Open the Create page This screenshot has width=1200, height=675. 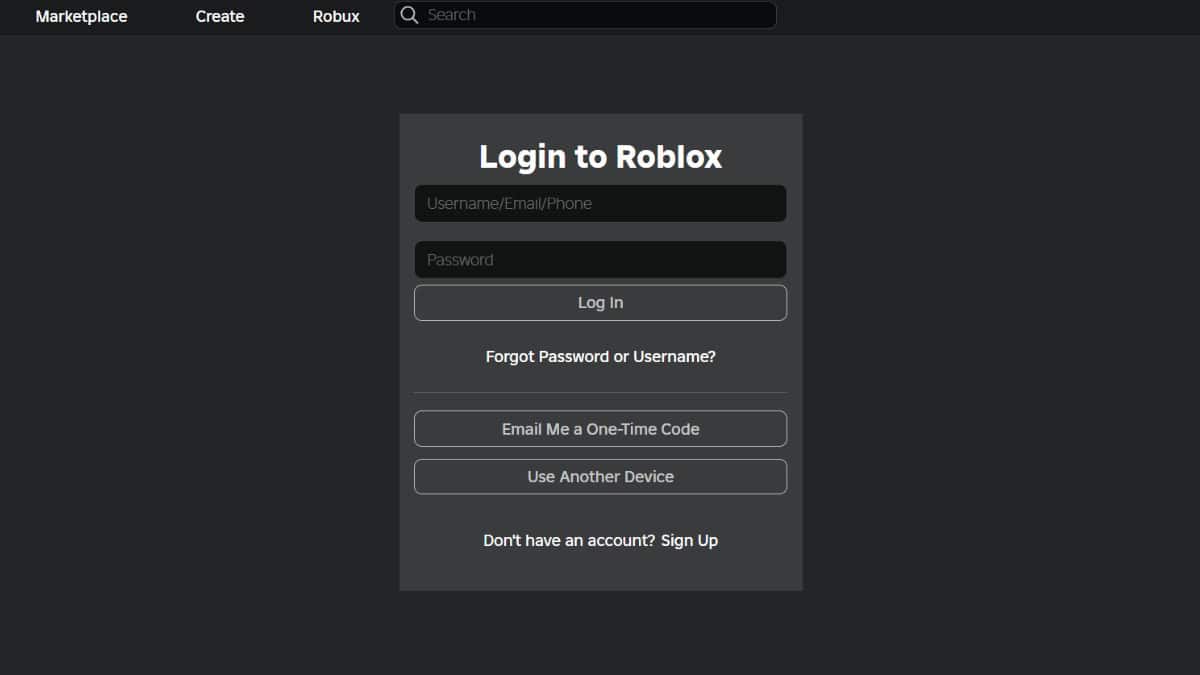click(x=219, y=16)
